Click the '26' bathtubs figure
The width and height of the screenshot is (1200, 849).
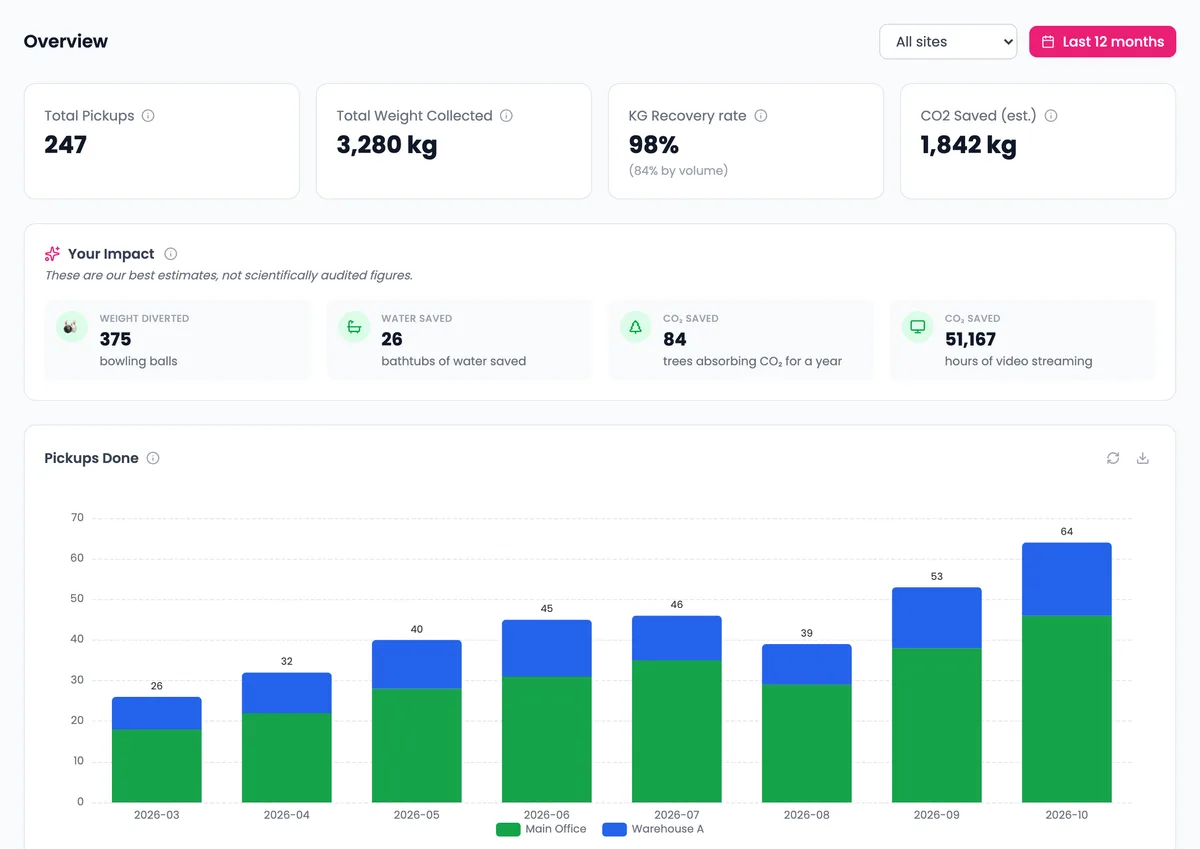[x=392, y=339]
